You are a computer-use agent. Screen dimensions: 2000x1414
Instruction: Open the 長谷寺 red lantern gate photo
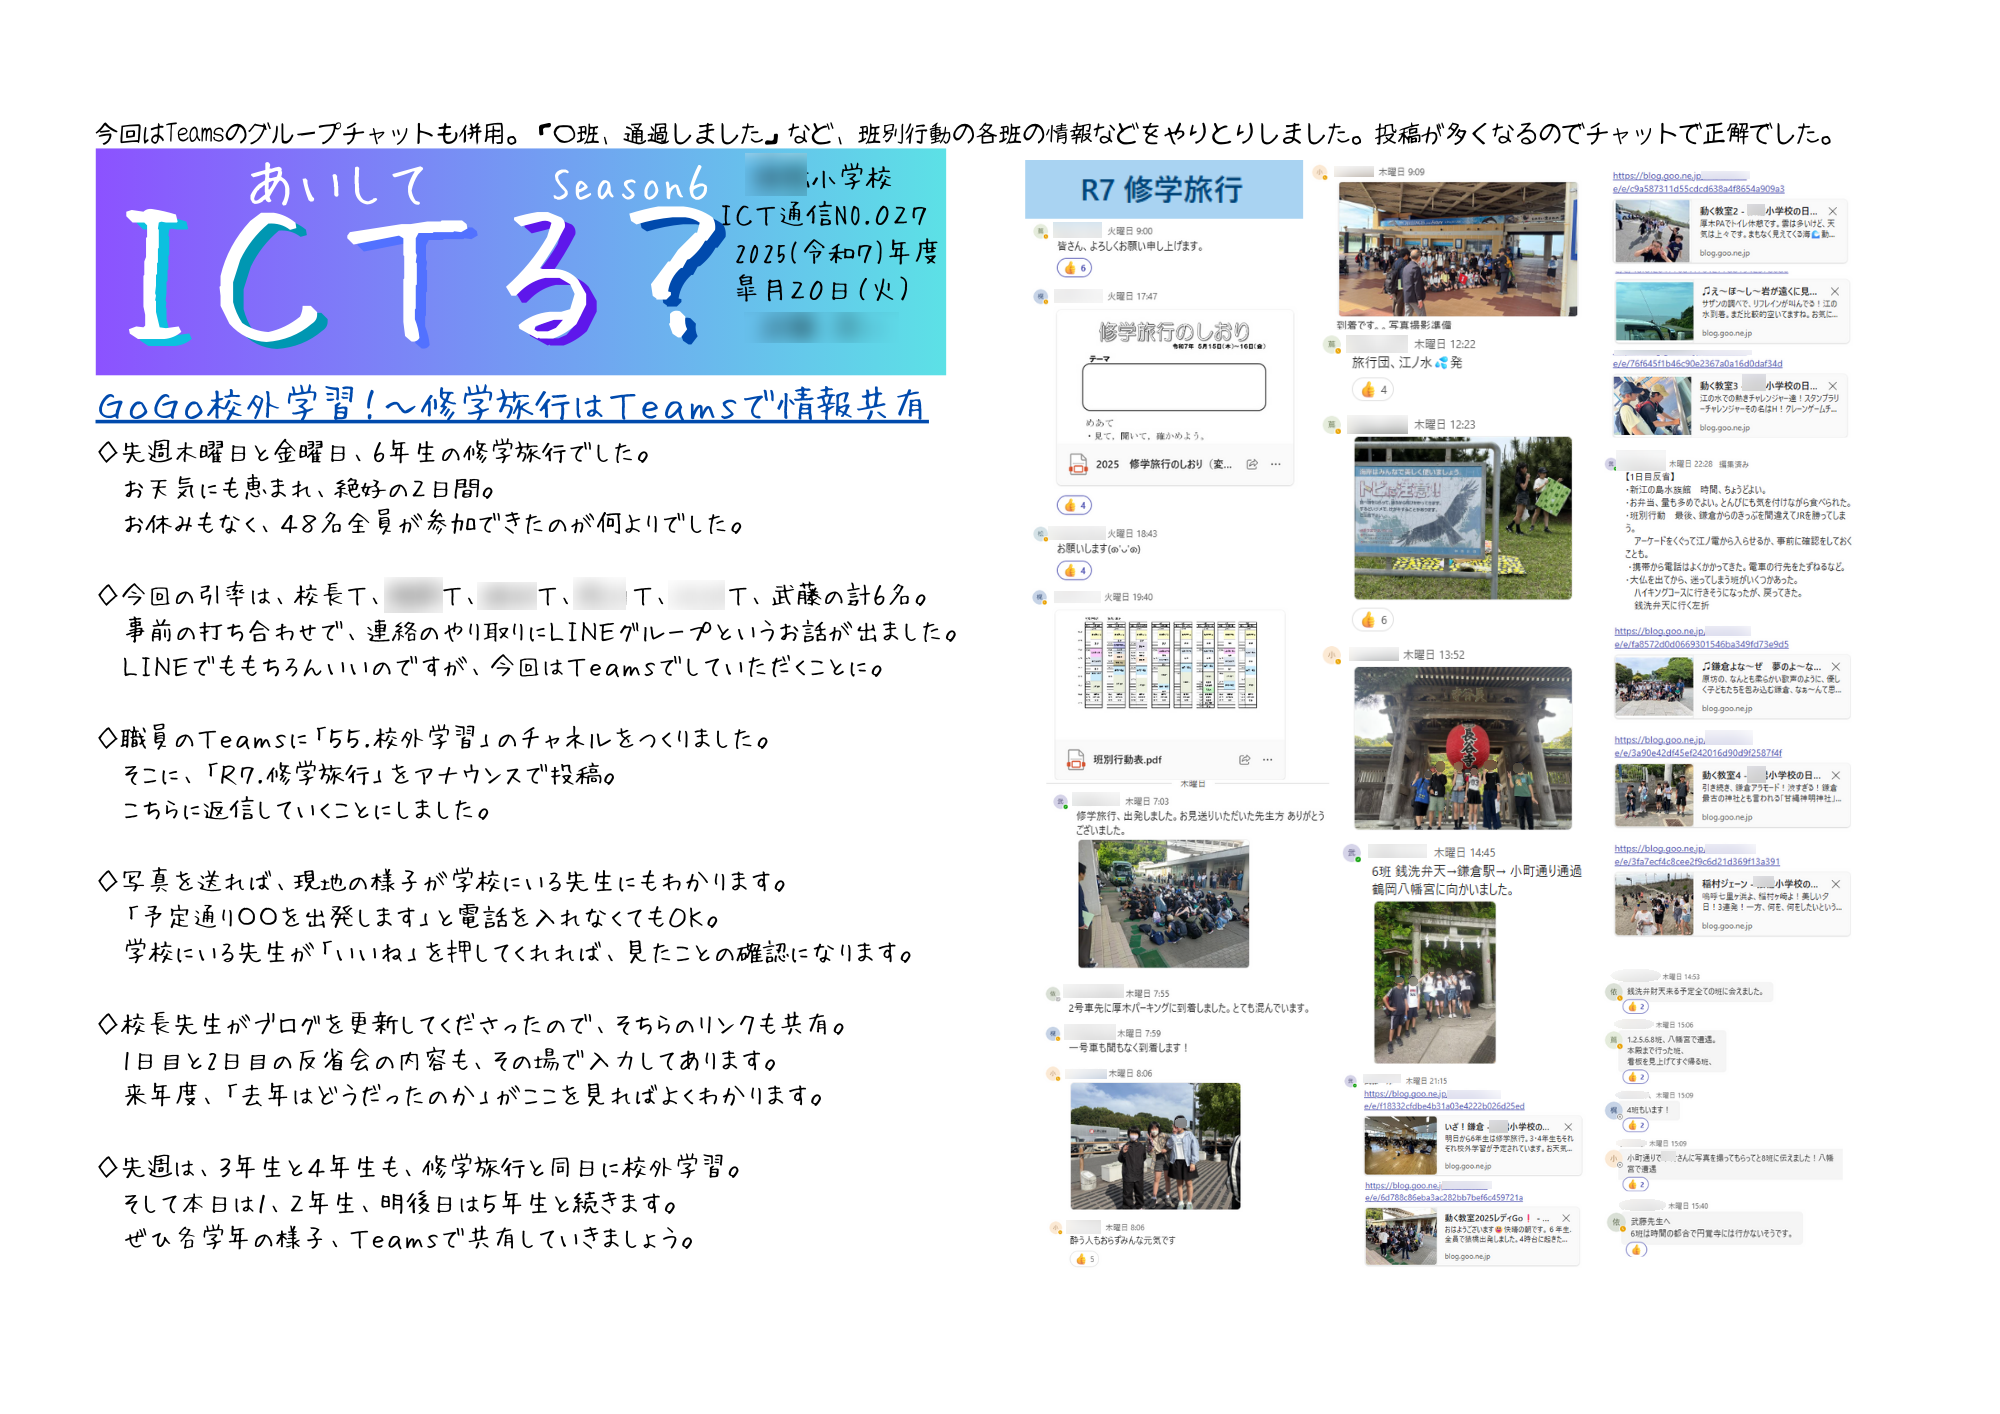click(x=1462, y=748)
